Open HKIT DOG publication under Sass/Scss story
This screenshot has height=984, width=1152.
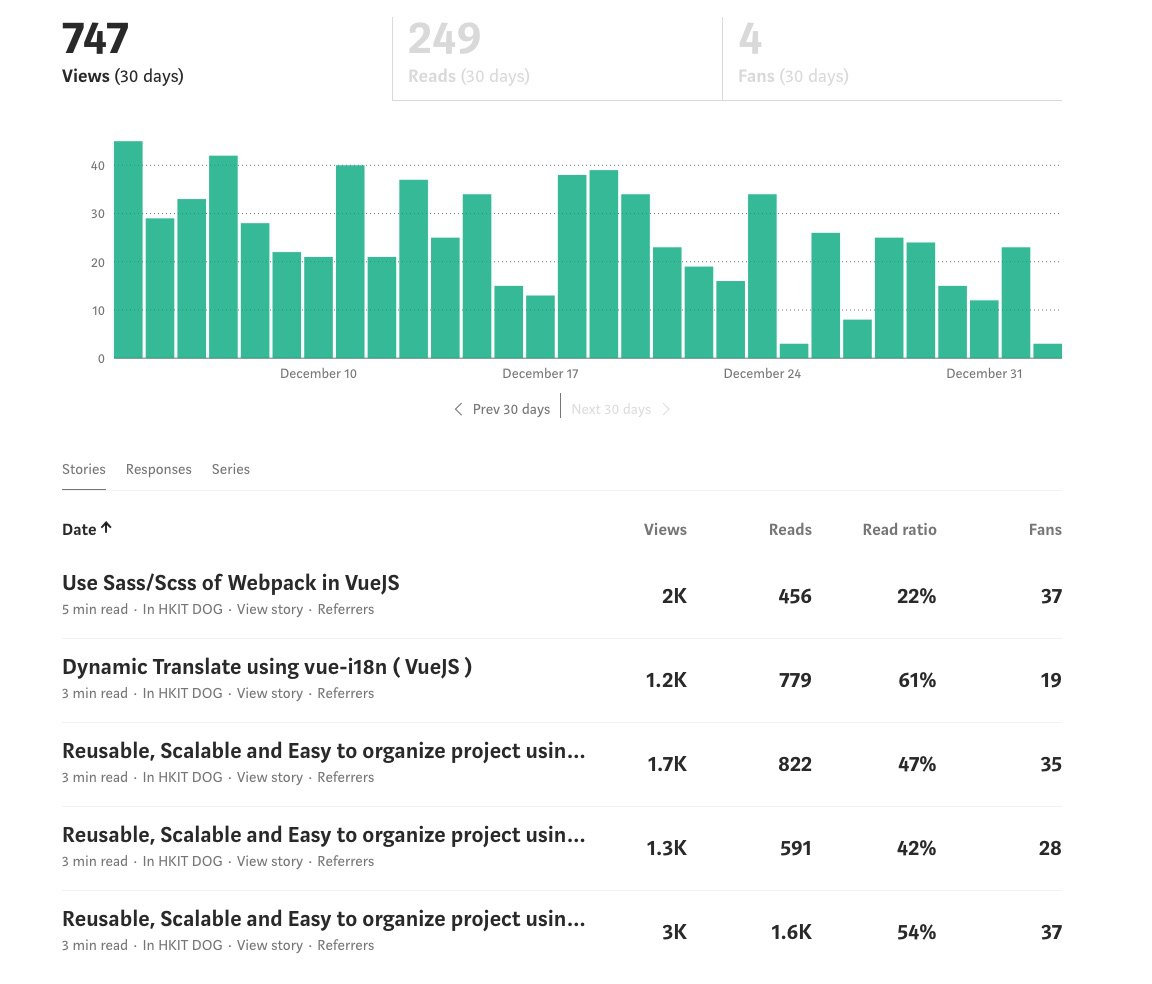tap(182, 609)
